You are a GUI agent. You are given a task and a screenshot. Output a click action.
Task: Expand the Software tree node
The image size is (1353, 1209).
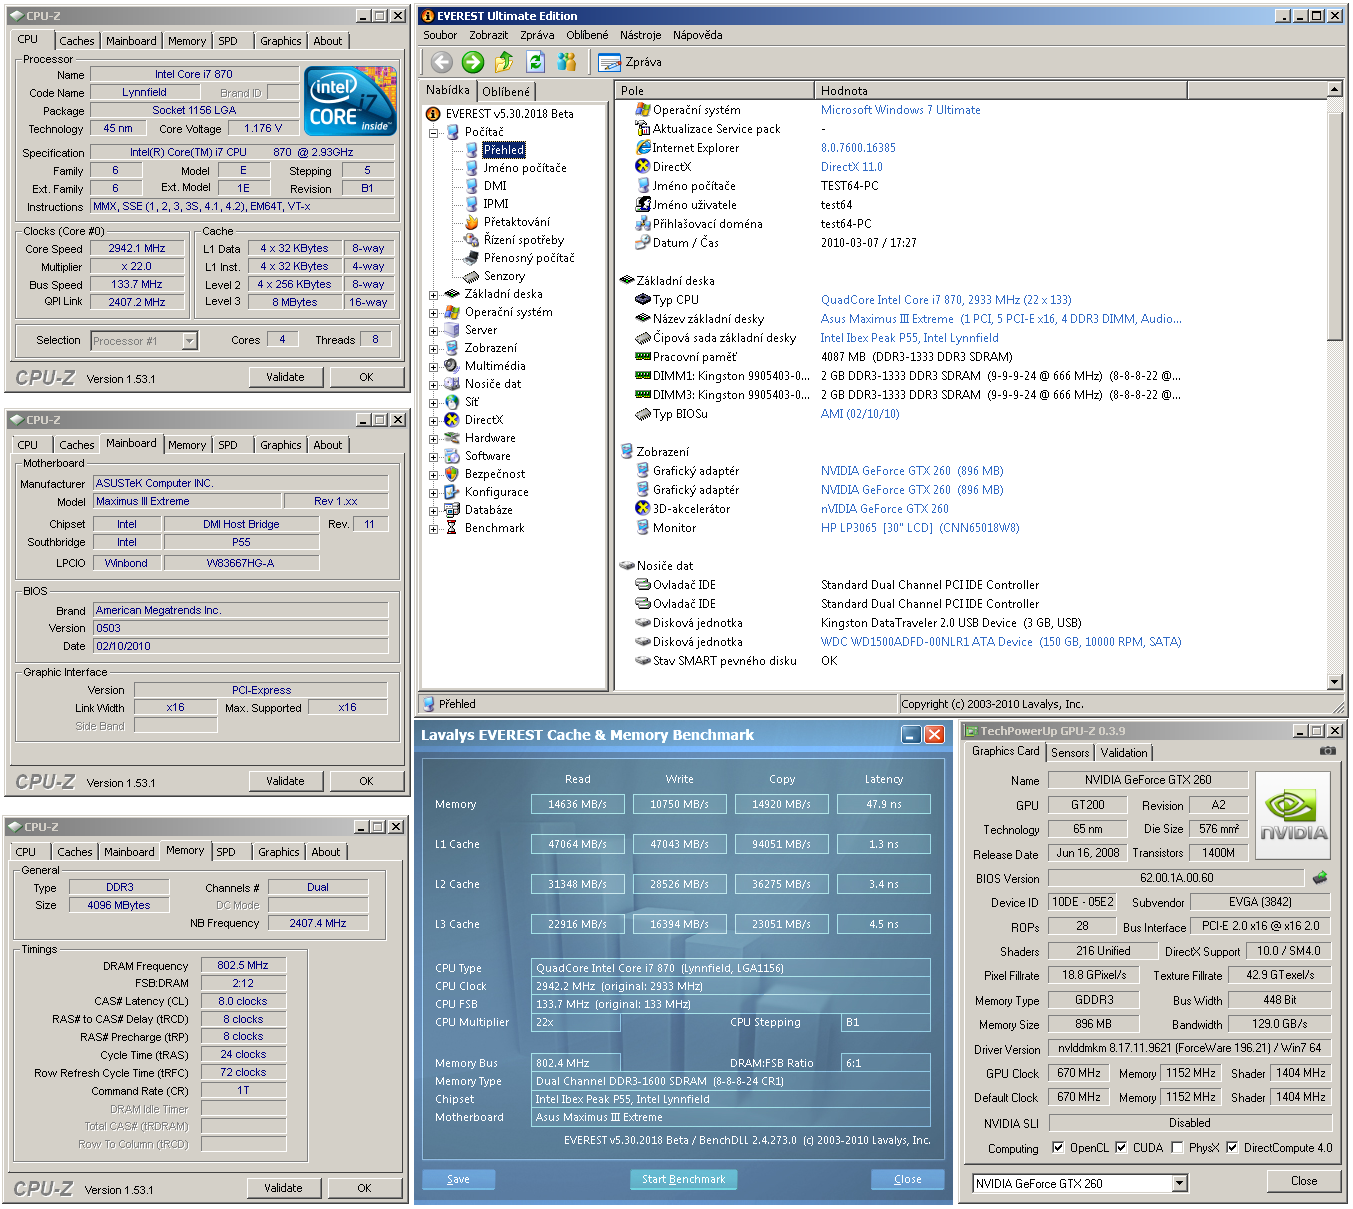(434, 457)
